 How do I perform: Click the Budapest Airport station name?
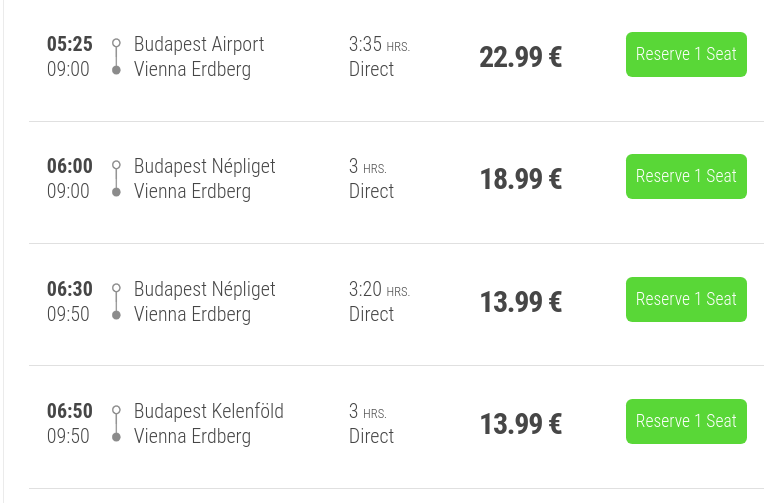tap(199, 44)
